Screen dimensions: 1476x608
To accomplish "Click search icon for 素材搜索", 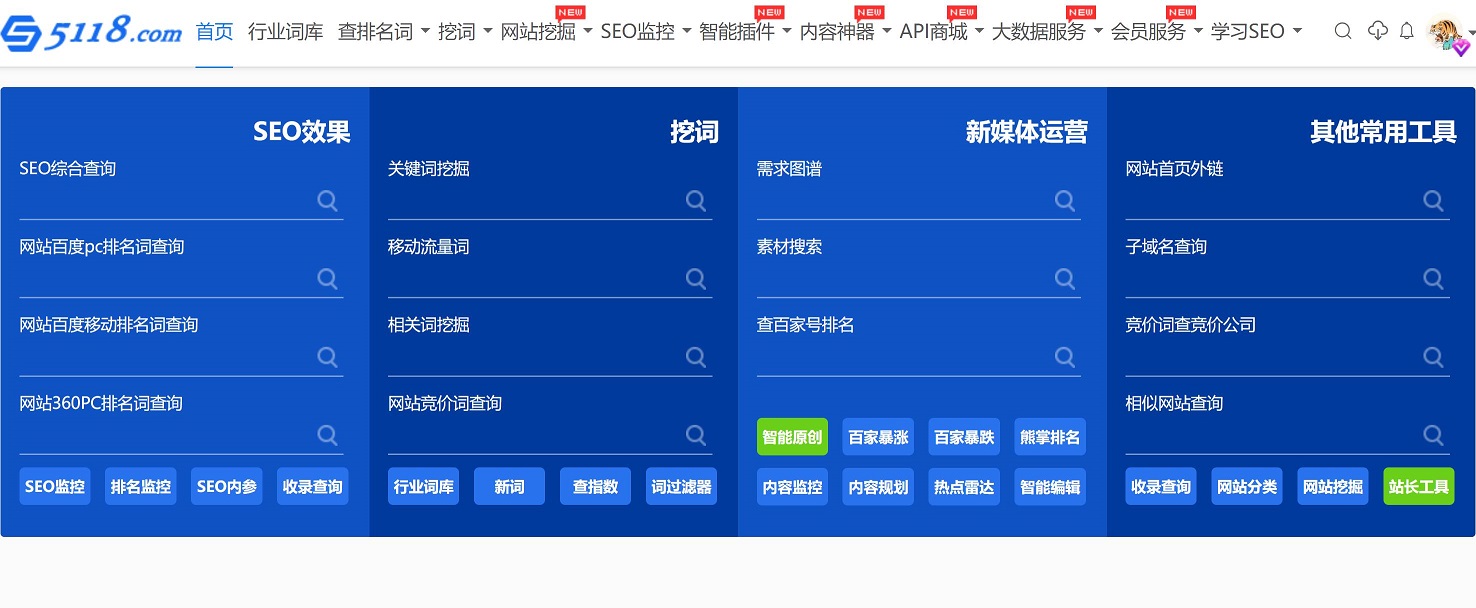I will click(1065, 279).
